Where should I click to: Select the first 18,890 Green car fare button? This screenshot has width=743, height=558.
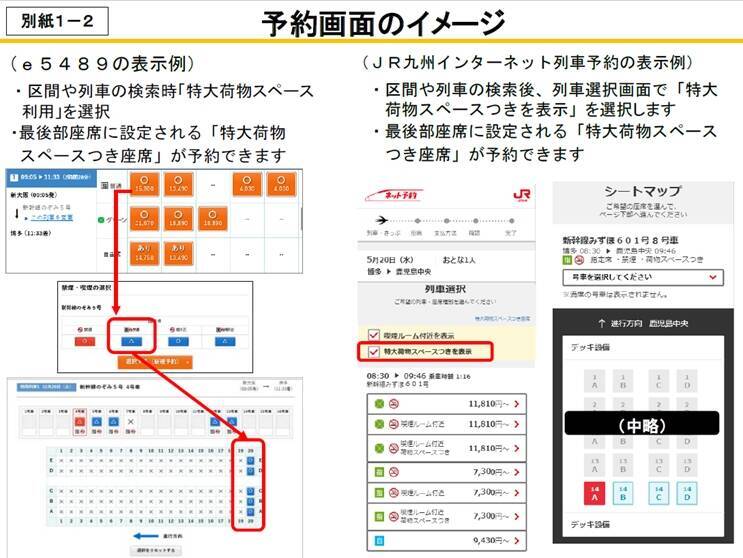(179, 218)
